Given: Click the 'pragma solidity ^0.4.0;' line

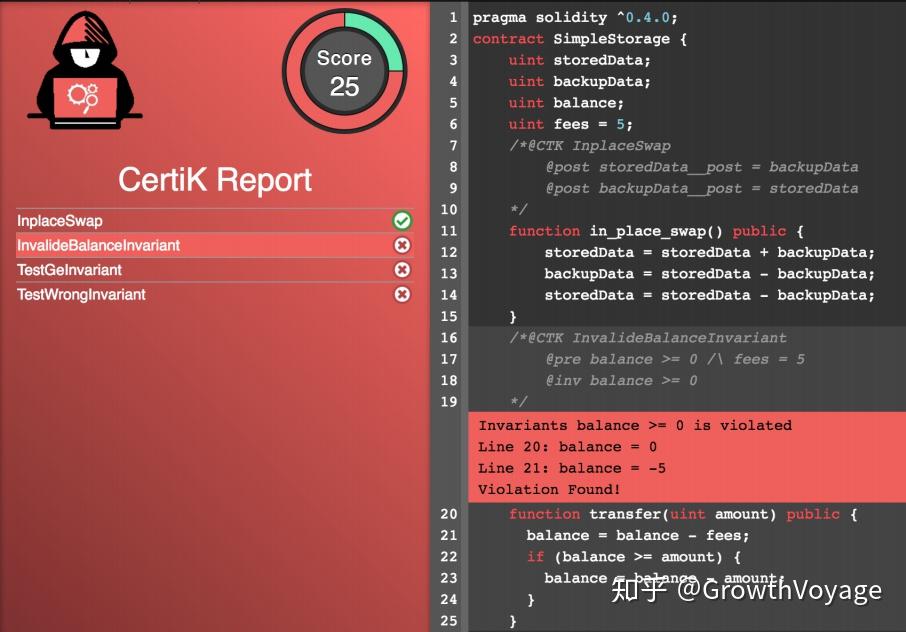Looking at the screenshot, I should pyautogui.click(x=575, y=17).
